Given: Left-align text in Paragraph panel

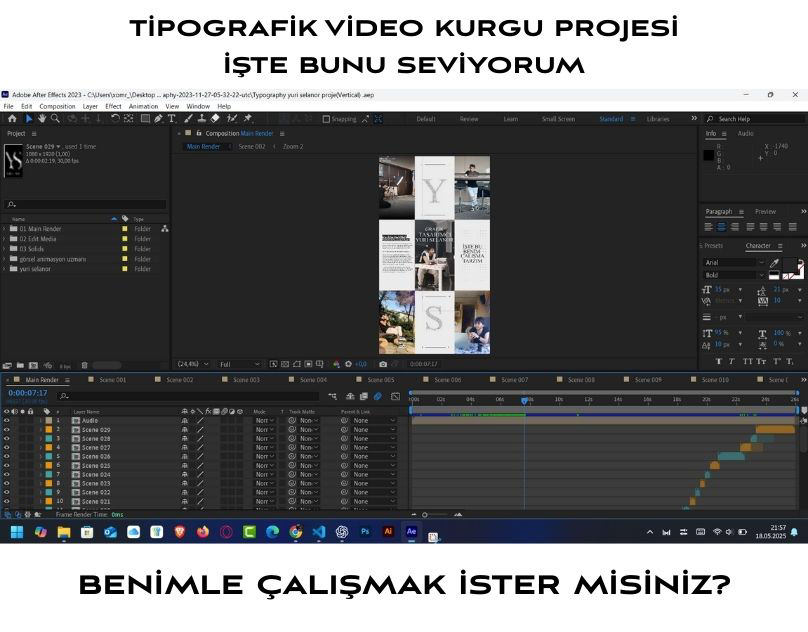Looking at the screenshot, I should (709, 227).
